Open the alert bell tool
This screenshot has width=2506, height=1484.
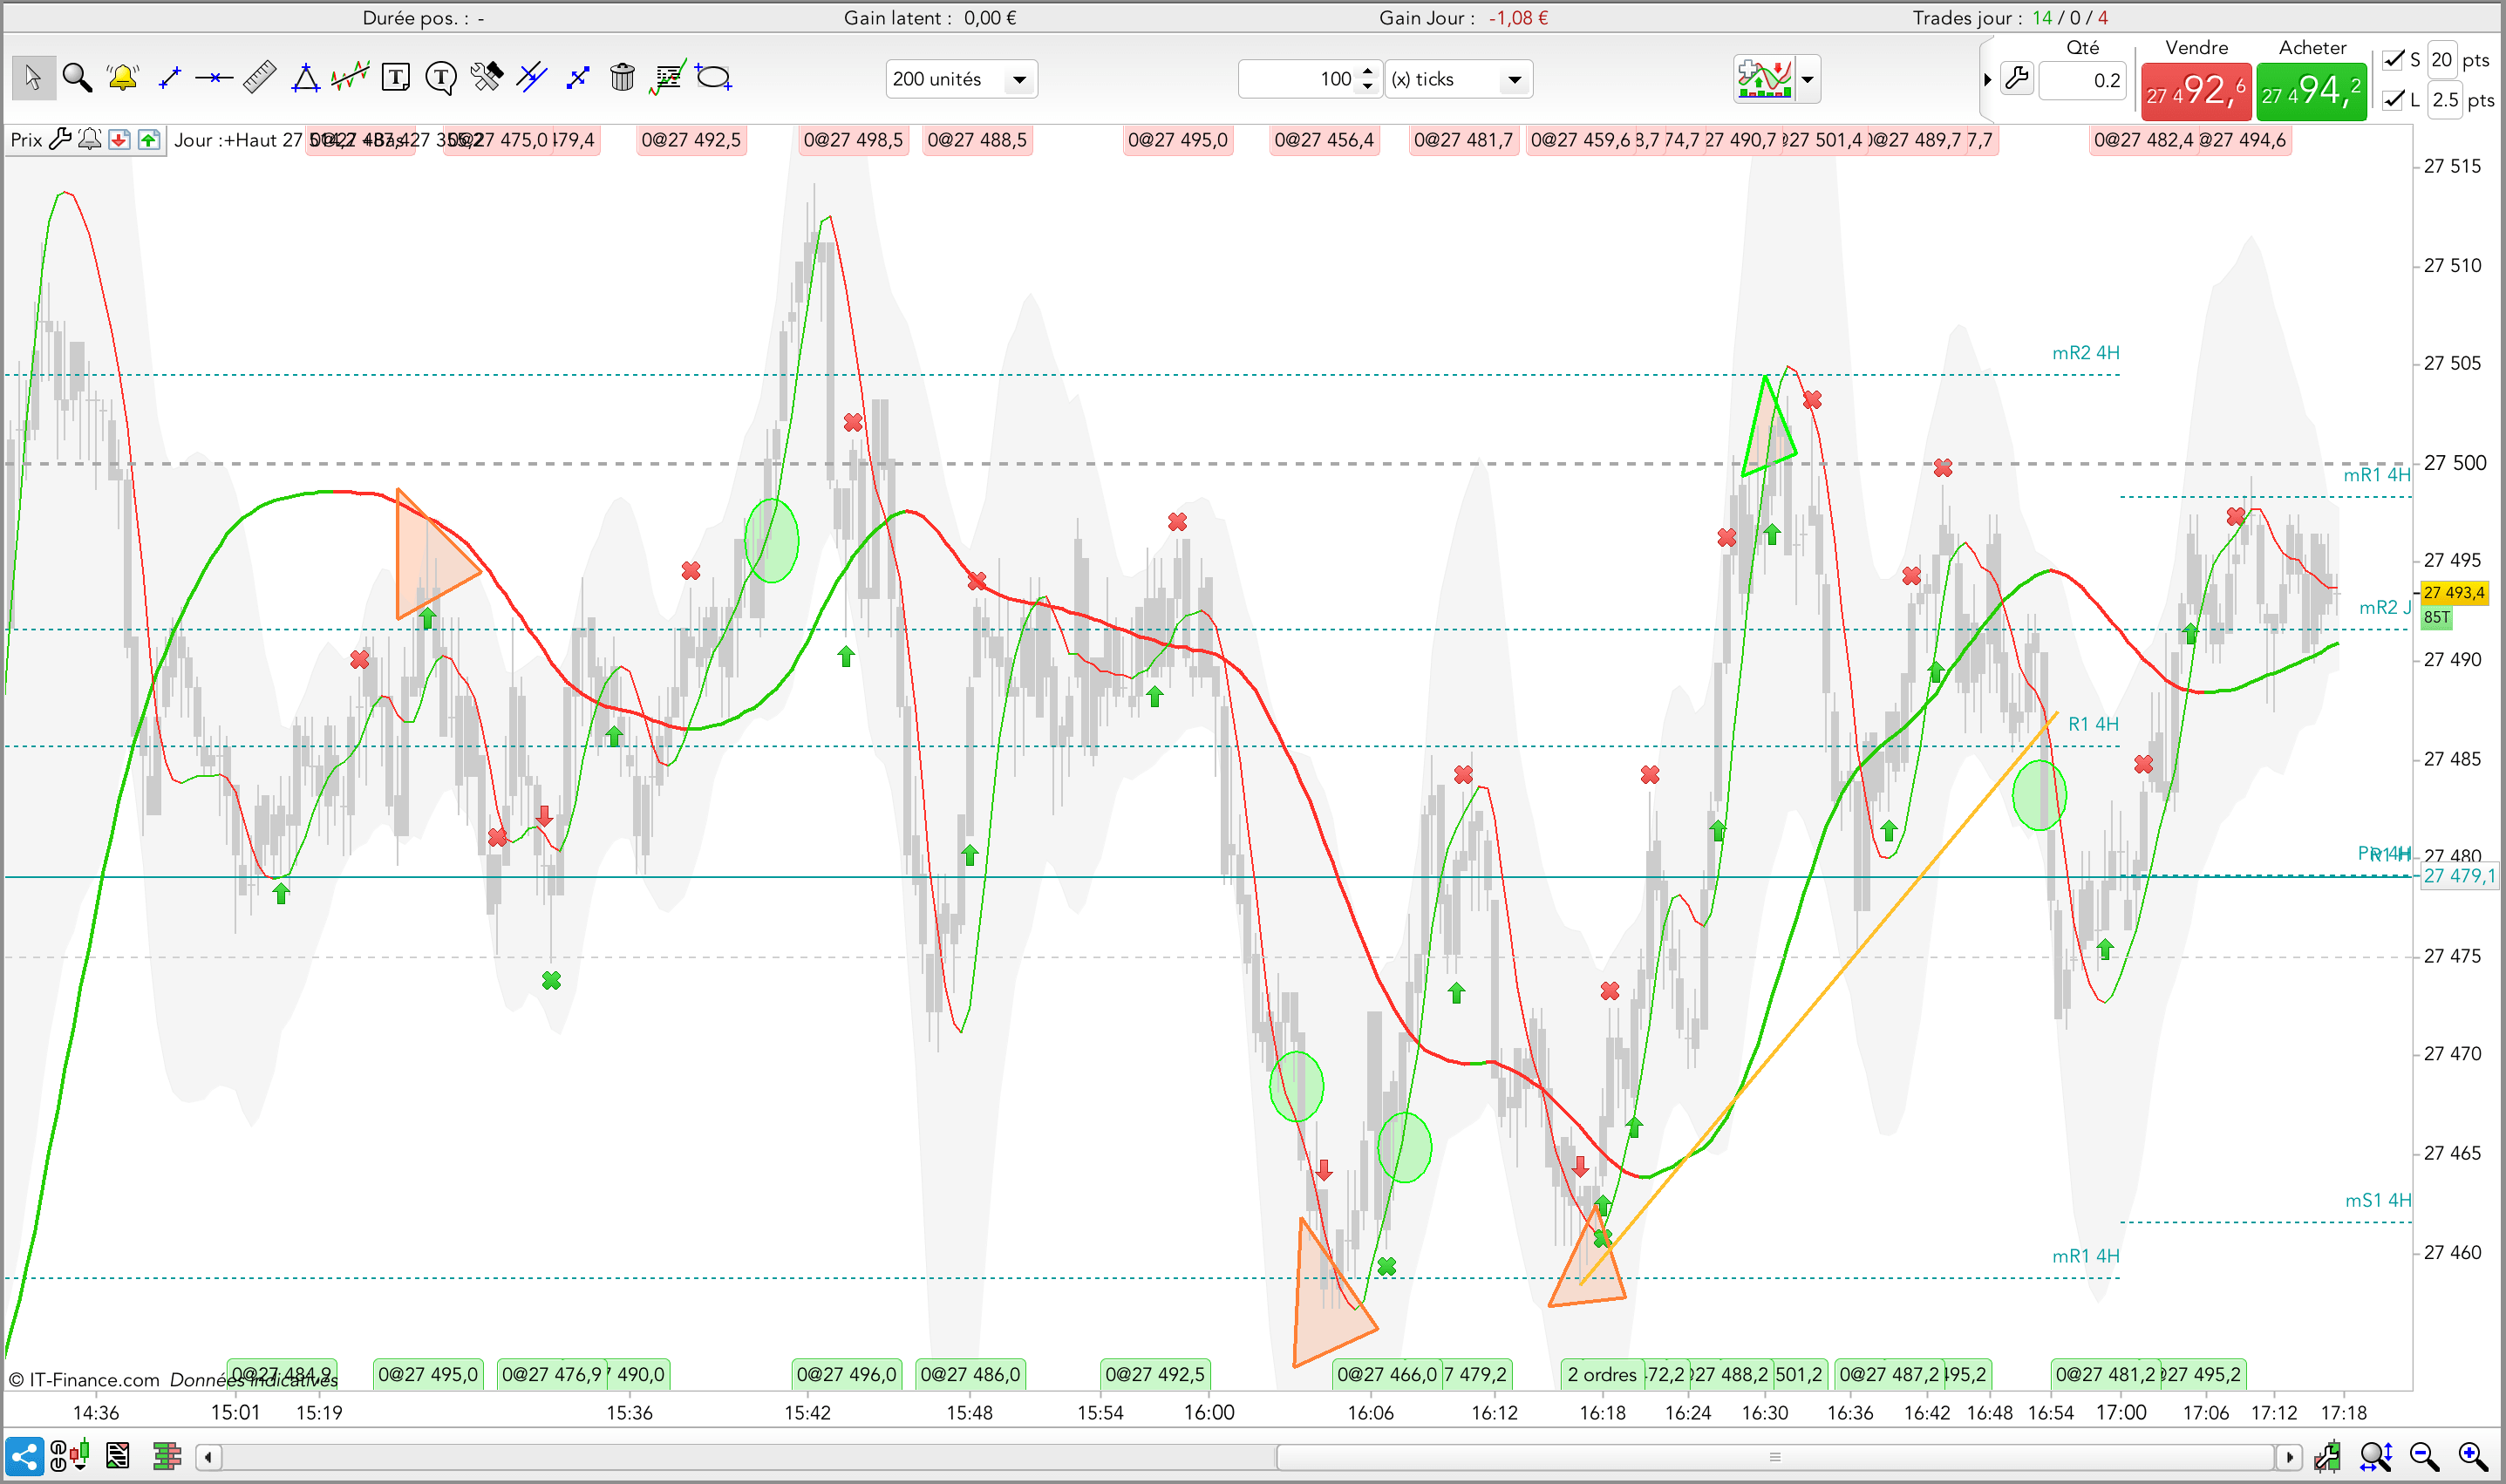point(122,78)
